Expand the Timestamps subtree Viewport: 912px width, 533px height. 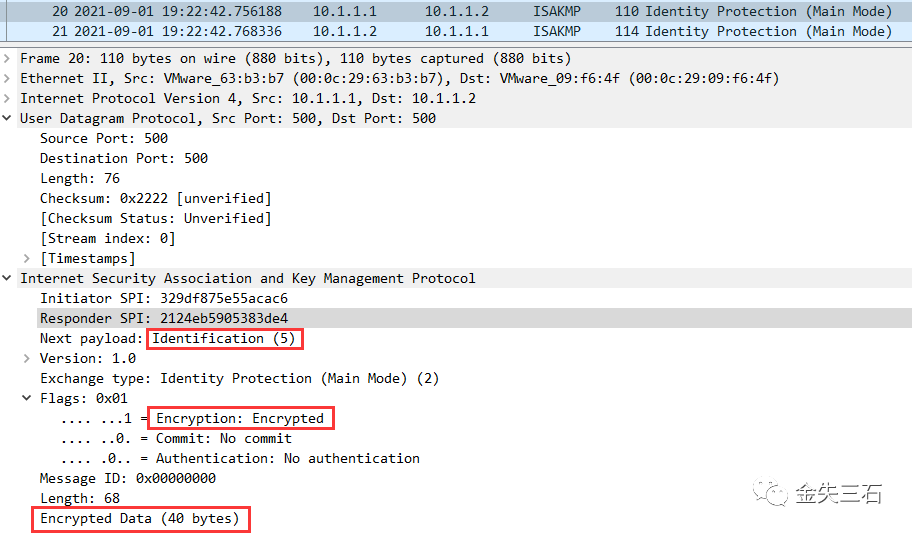27,258
